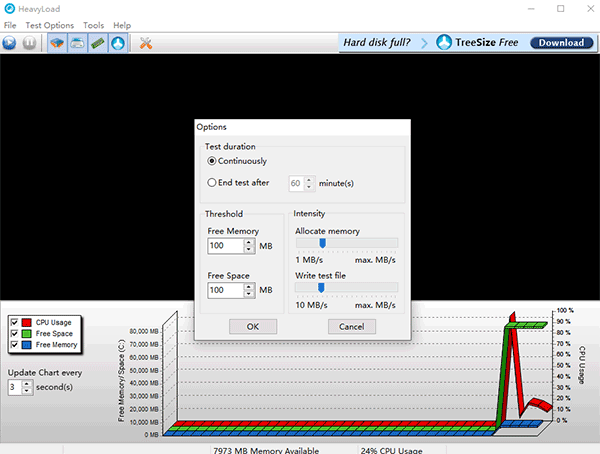Confirm the Options dialog with OK
This screenshot has width=600, height=454.
253,327
